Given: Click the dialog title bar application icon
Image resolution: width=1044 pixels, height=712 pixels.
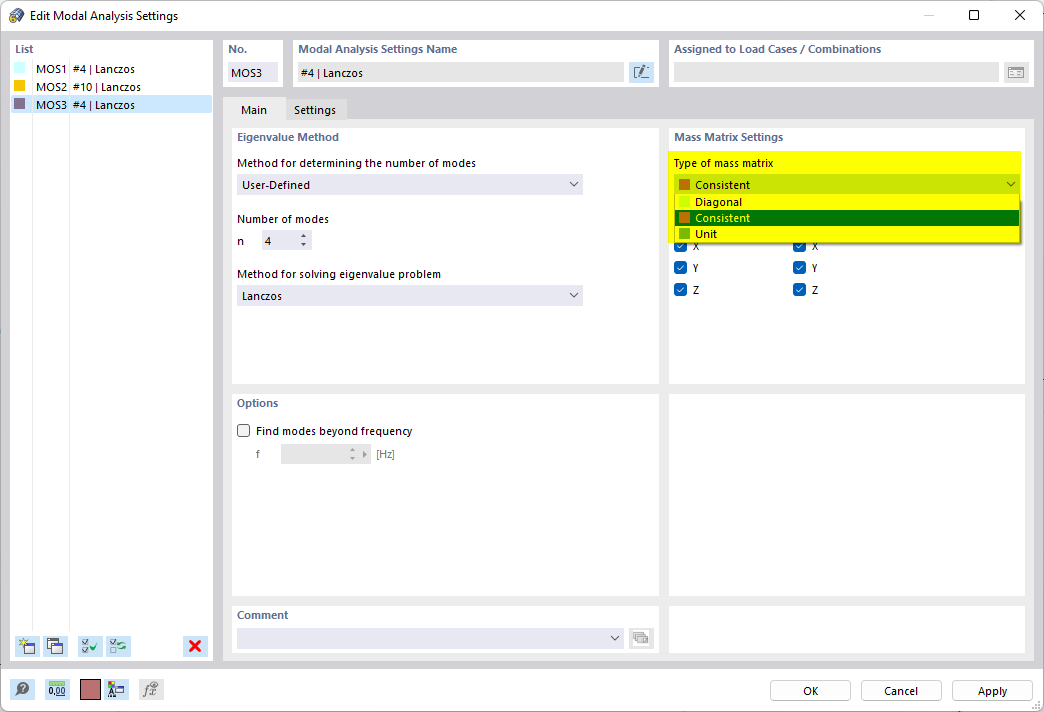Looking at the screenshot, I should pos(17,15).
